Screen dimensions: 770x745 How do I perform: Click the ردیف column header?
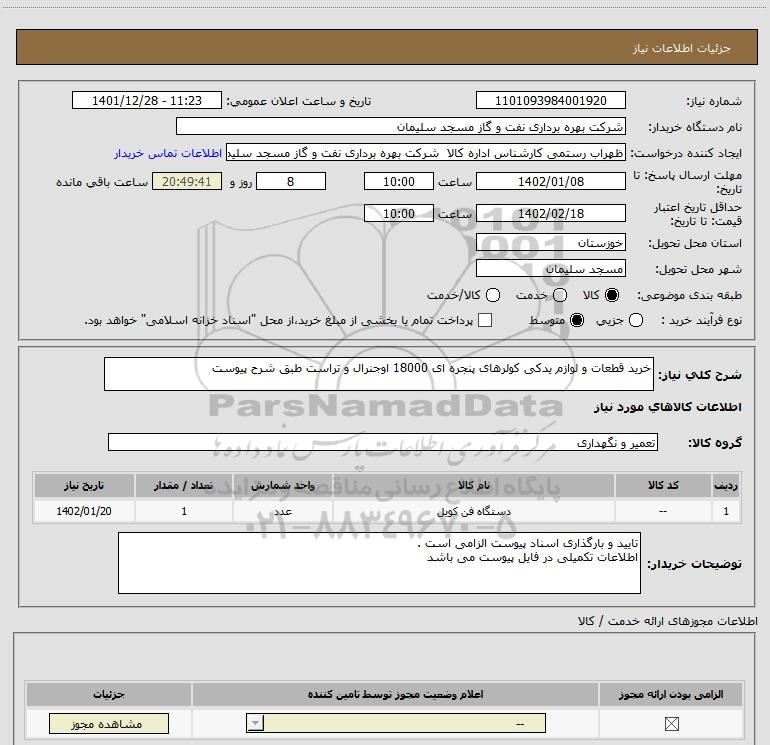pyautogui.click(x=726, y=485)
